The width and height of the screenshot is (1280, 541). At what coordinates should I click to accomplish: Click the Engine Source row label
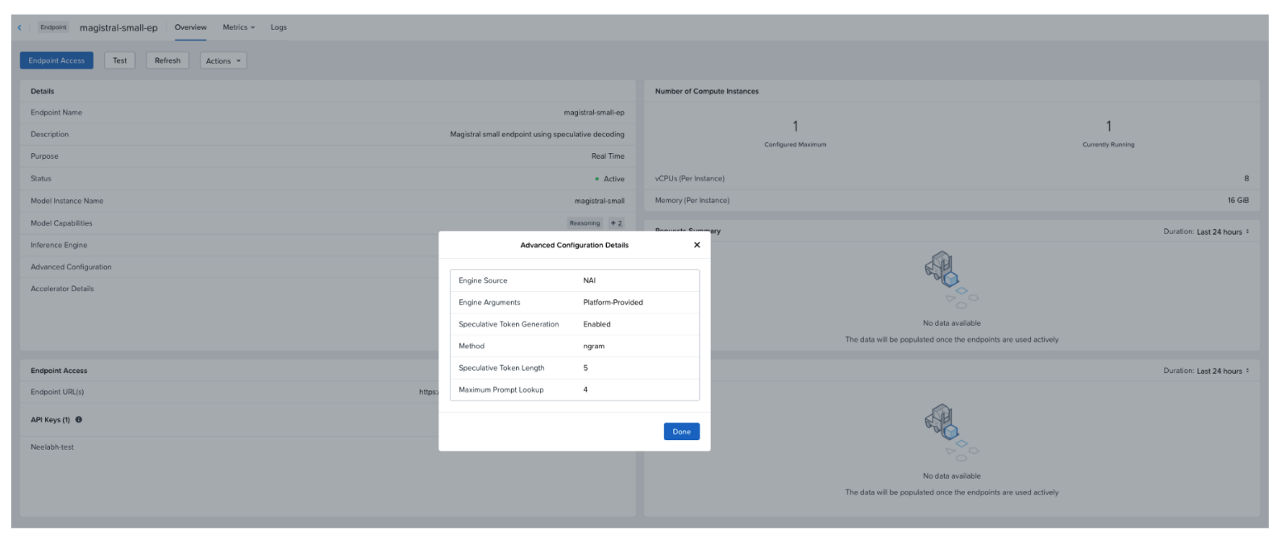483,280
